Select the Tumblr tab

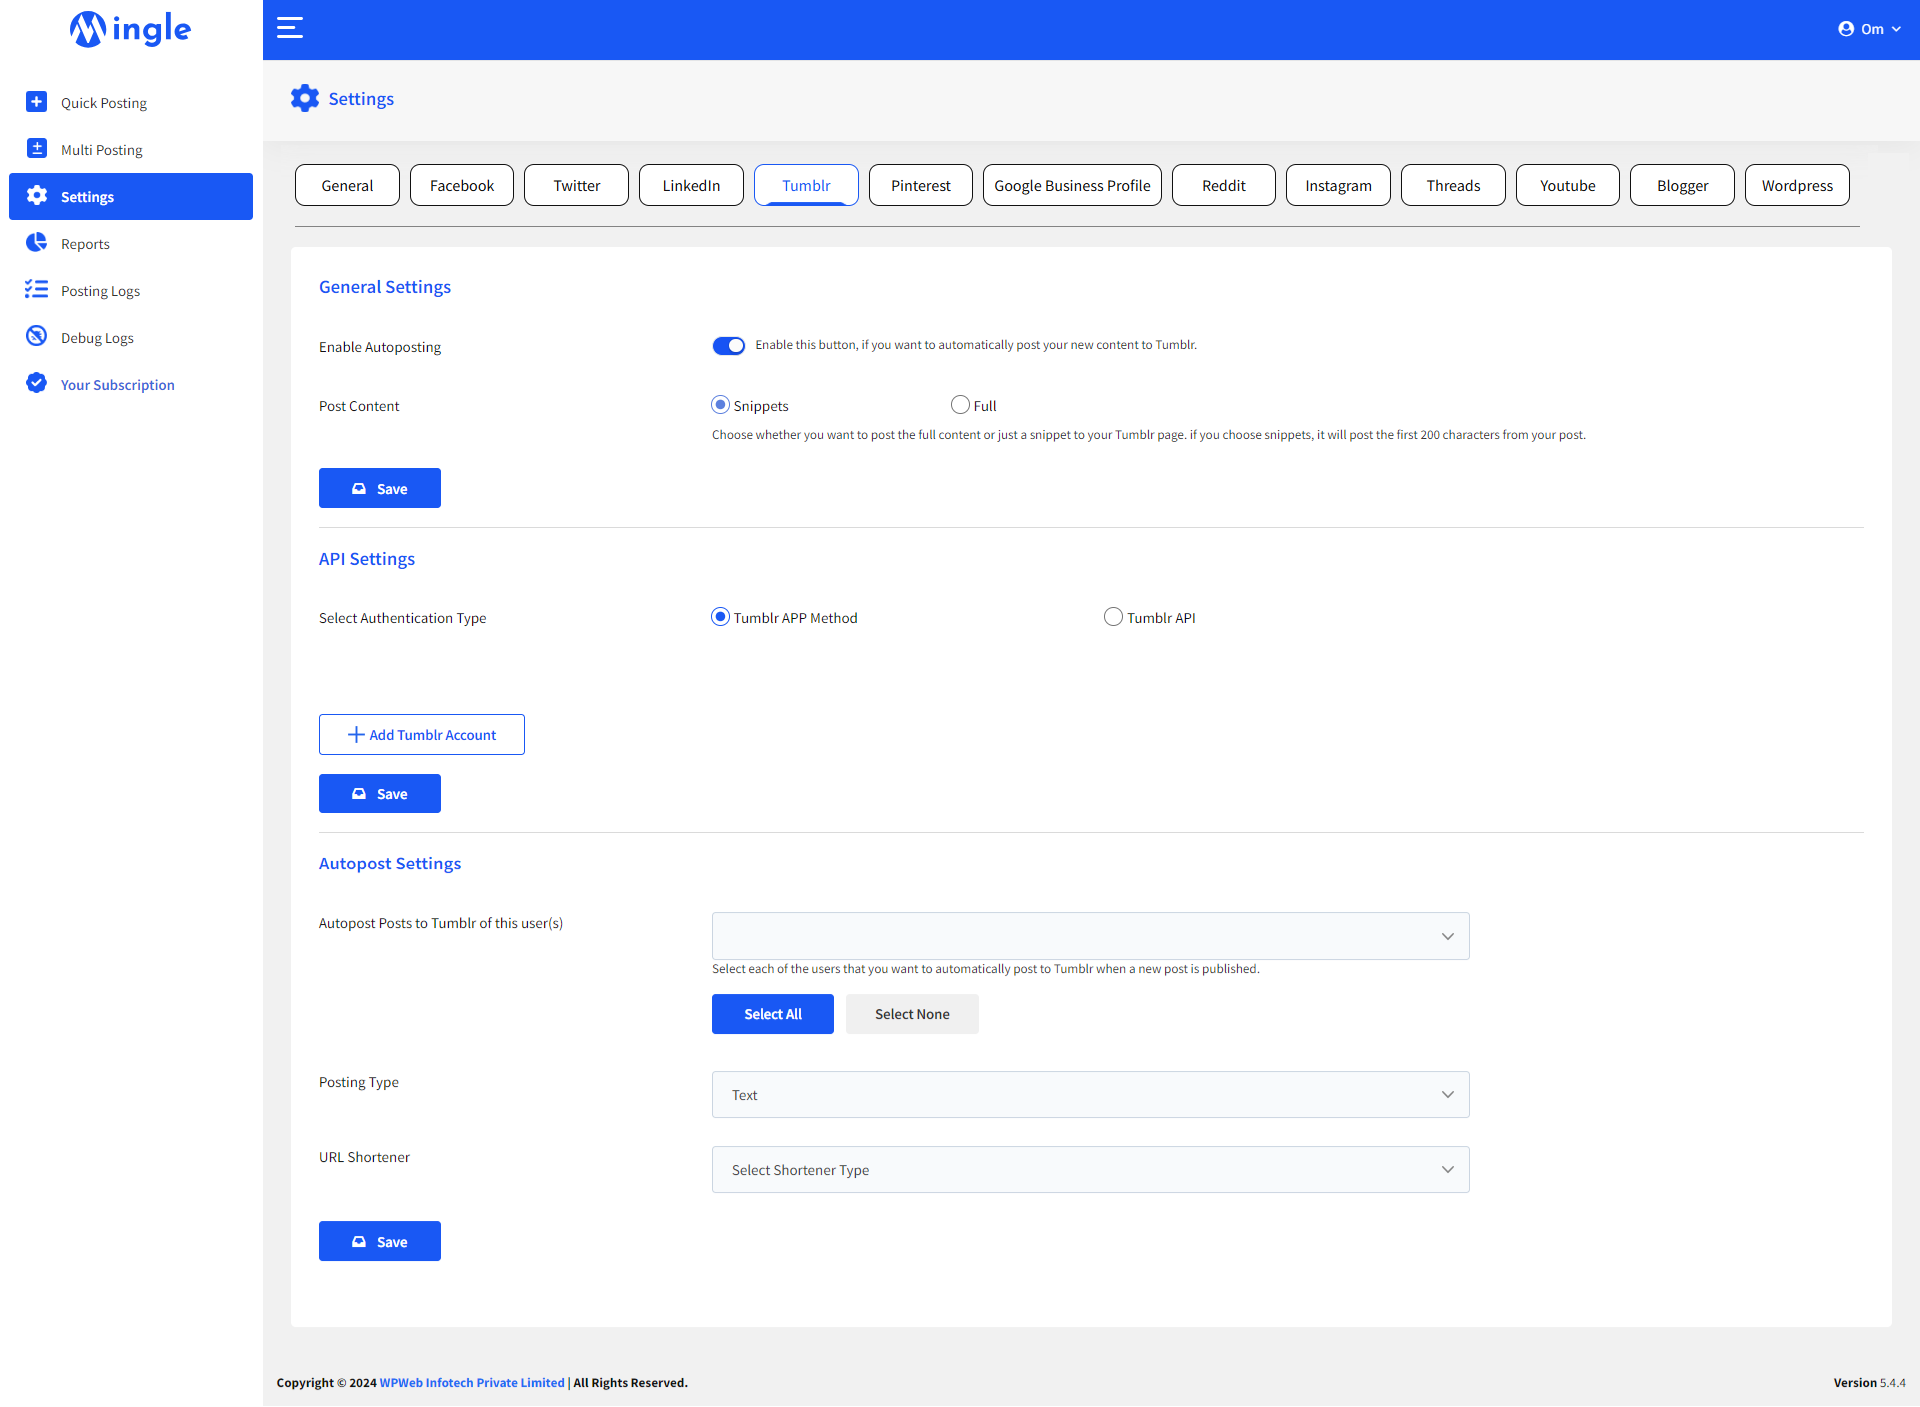pos(806,185)
